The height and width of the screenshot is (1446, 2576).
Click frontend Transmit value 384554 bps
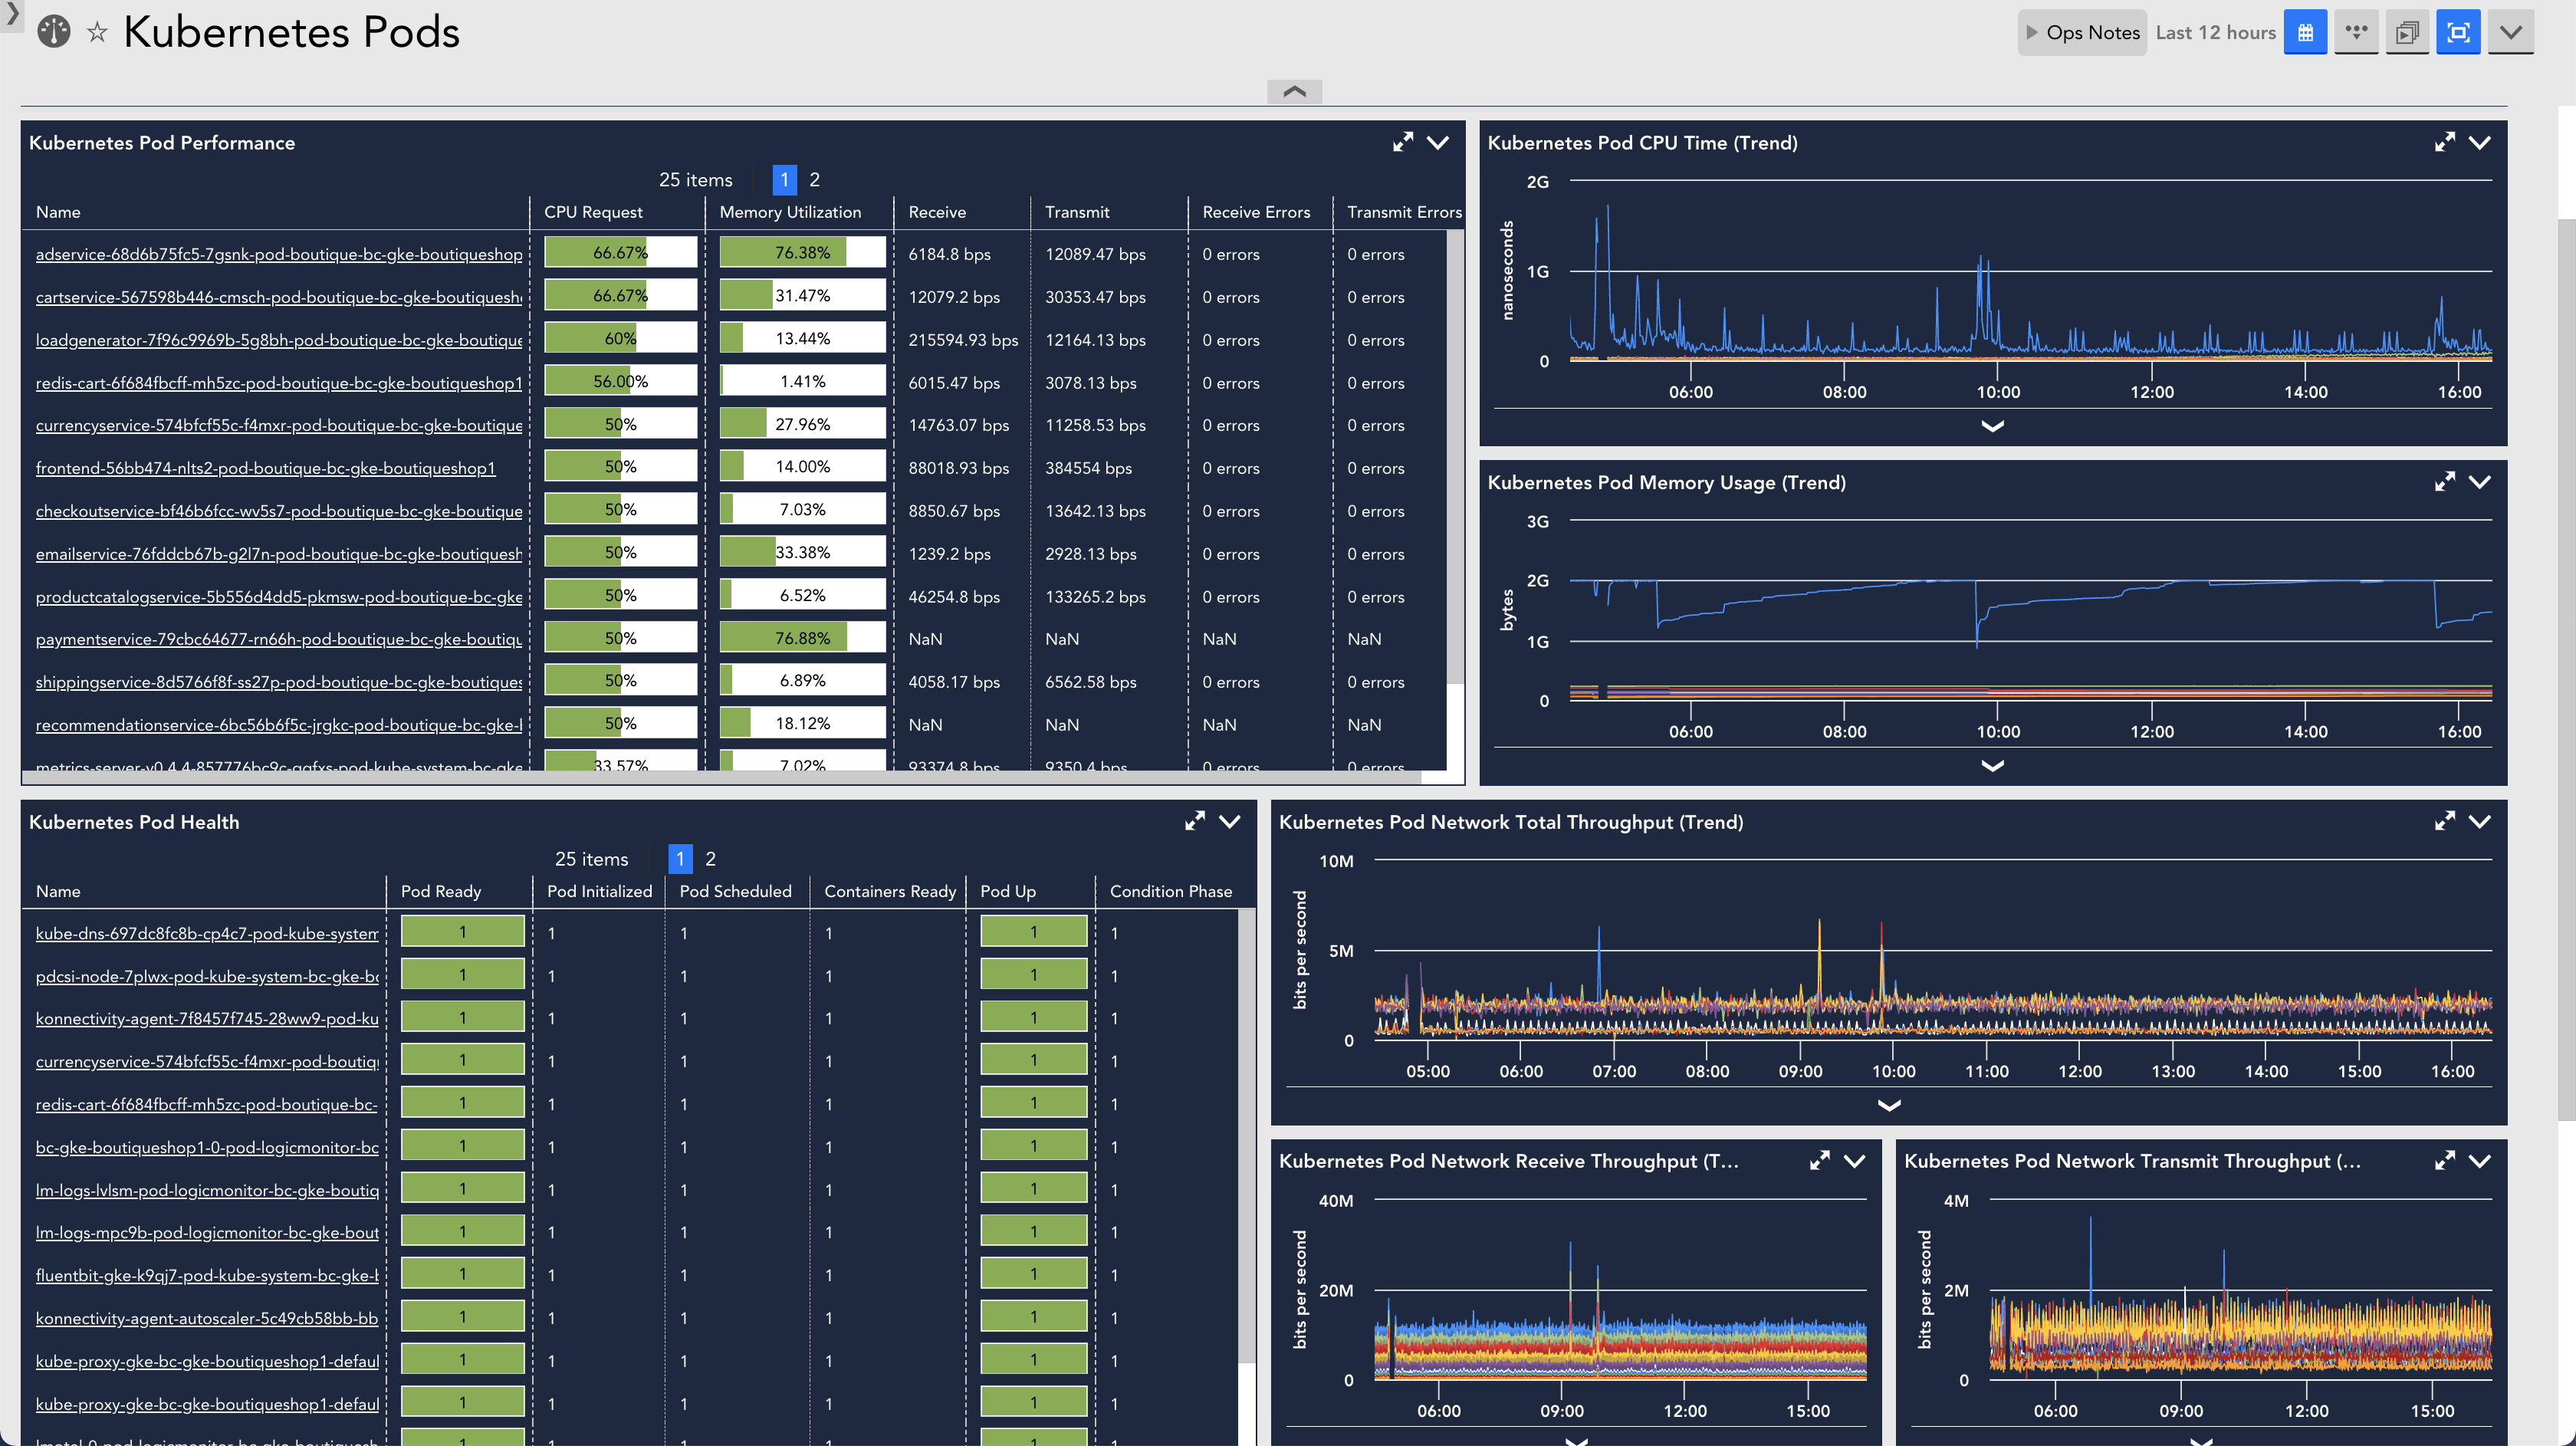(1088, 468)
